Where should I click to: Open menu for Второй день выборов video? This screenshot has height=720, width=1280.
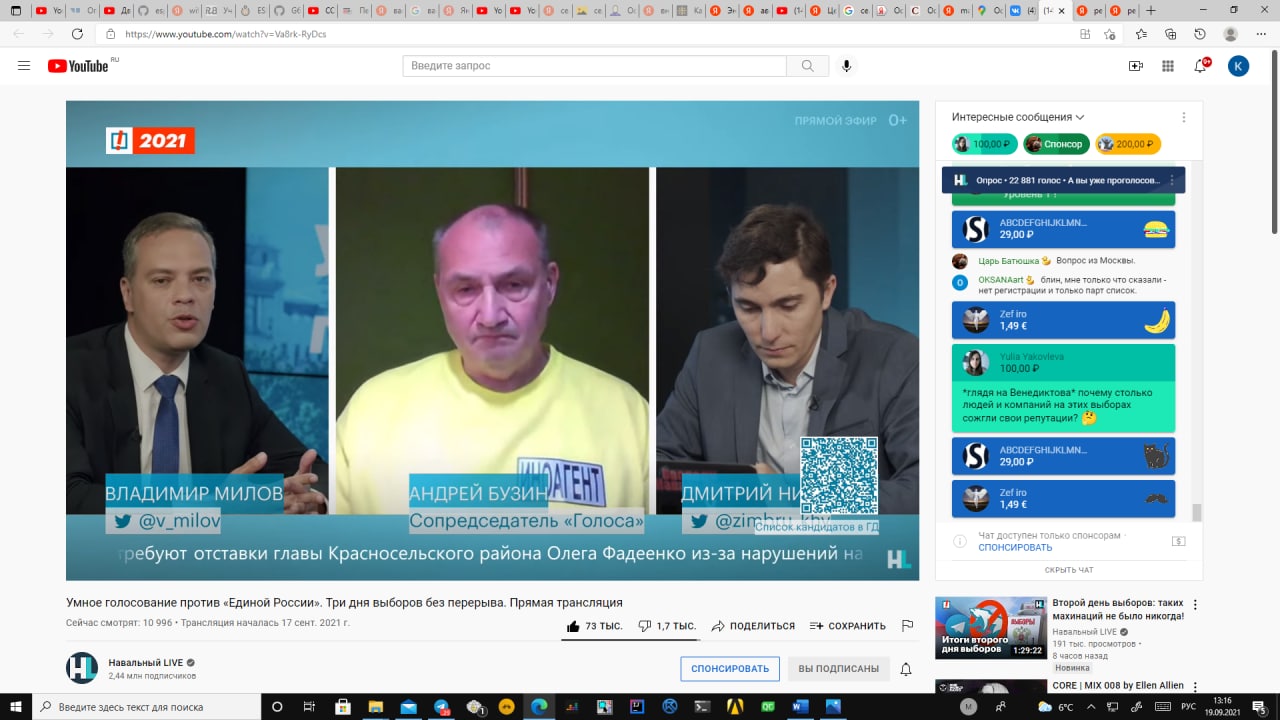click(1195, 605)
